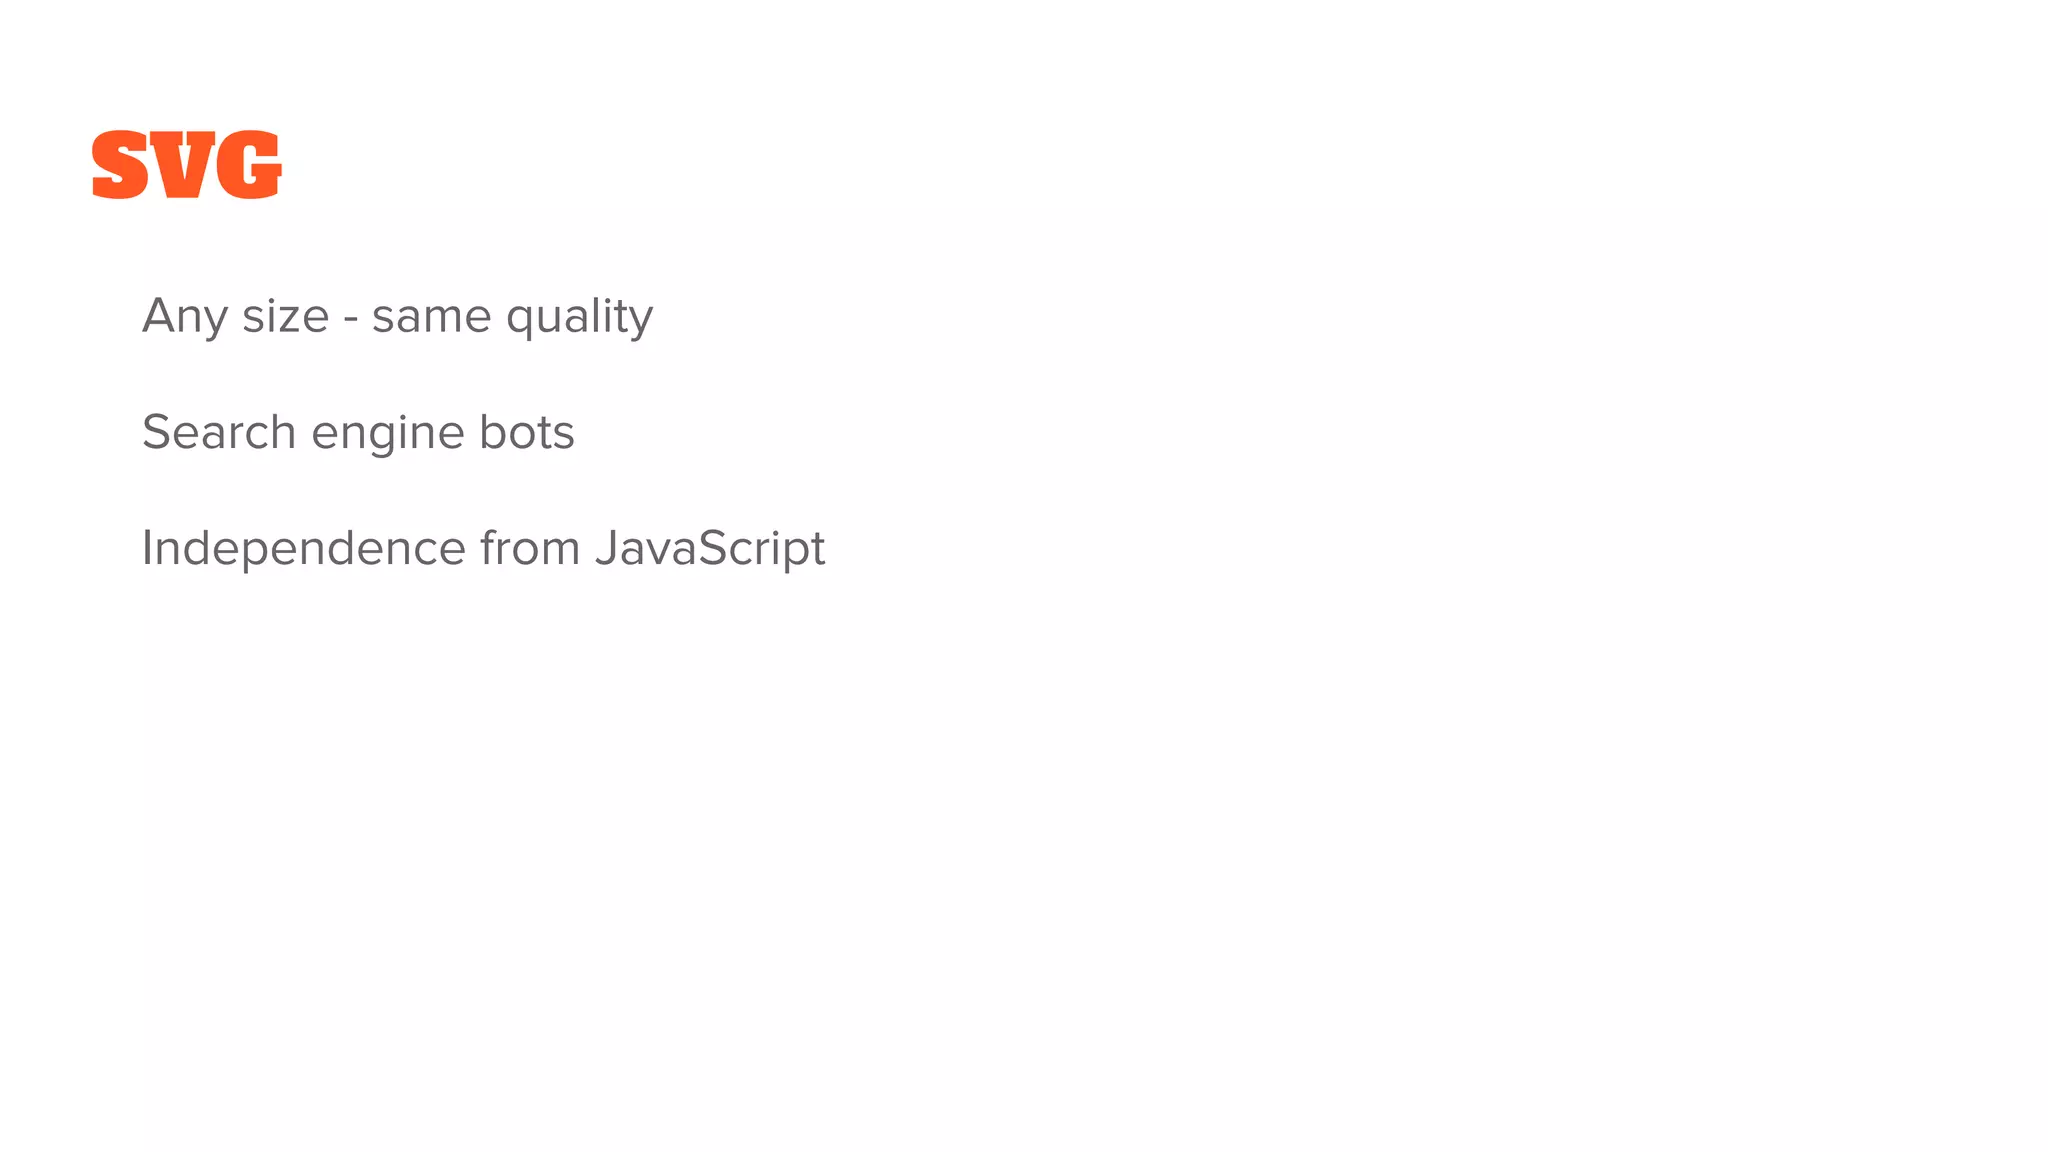Click the word "same" in the first line

coord(431,317)
